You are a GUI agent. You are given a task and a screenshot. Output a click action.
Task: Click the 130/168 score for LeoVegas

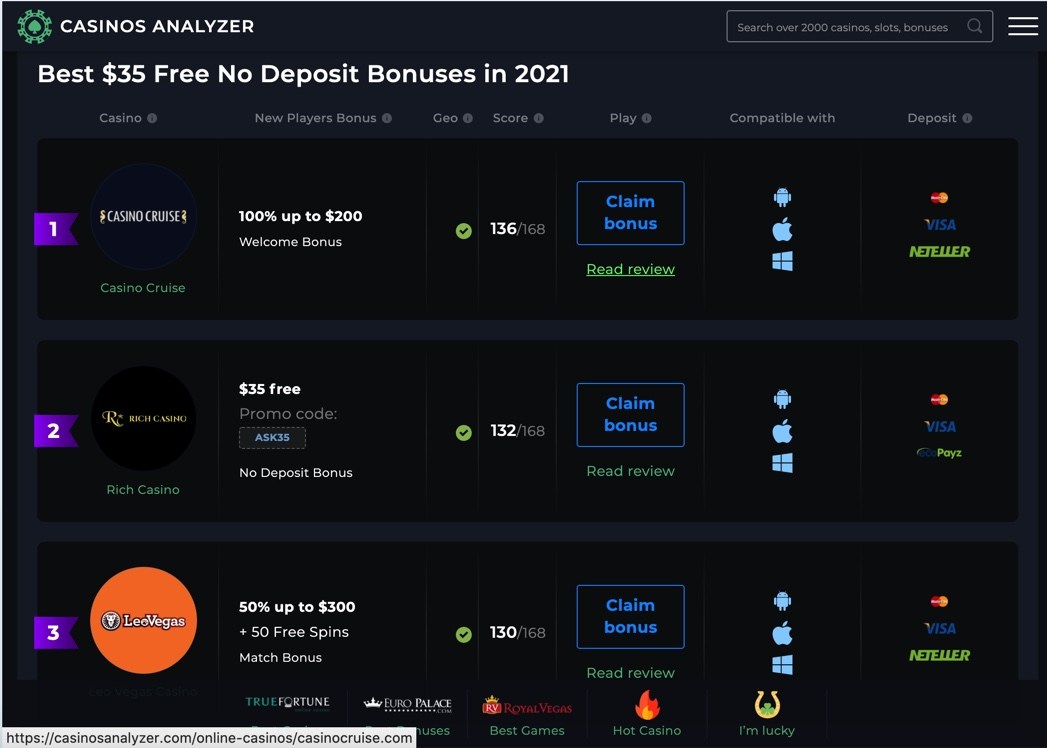517,632
